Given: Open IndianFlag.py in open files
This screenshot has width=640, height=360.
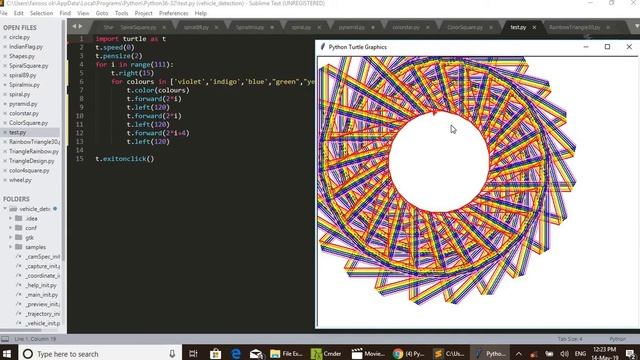Looking at the screenshot, I should click(x=26, y=47).
